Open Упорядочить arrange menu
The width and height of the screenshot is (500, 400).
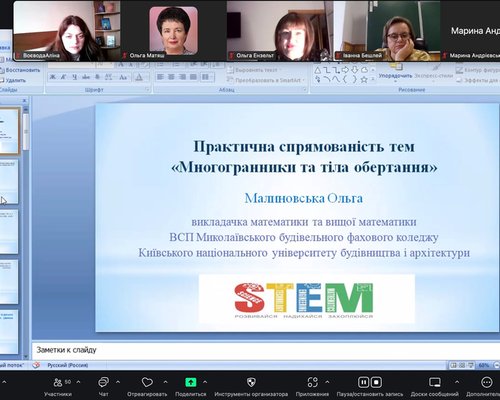click(395, 74)
